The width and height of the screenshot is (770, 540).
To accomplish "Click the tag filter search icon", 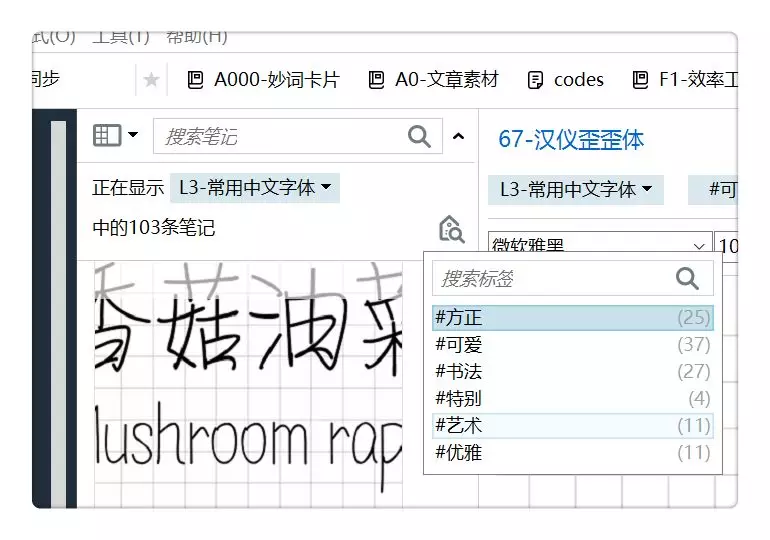I will click(451, 229).
